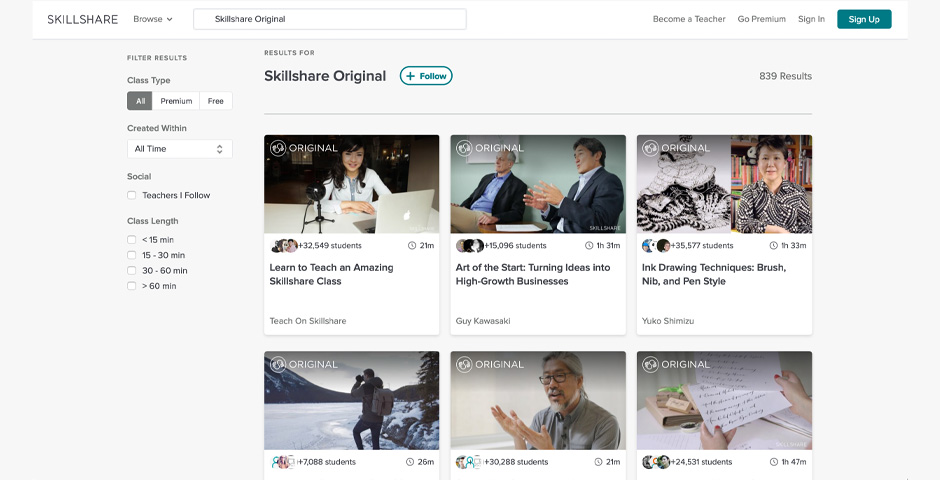Select the Free class type tab
This screenshot has height=480, width=940.
pyautogui.click(x=216, y=101)
